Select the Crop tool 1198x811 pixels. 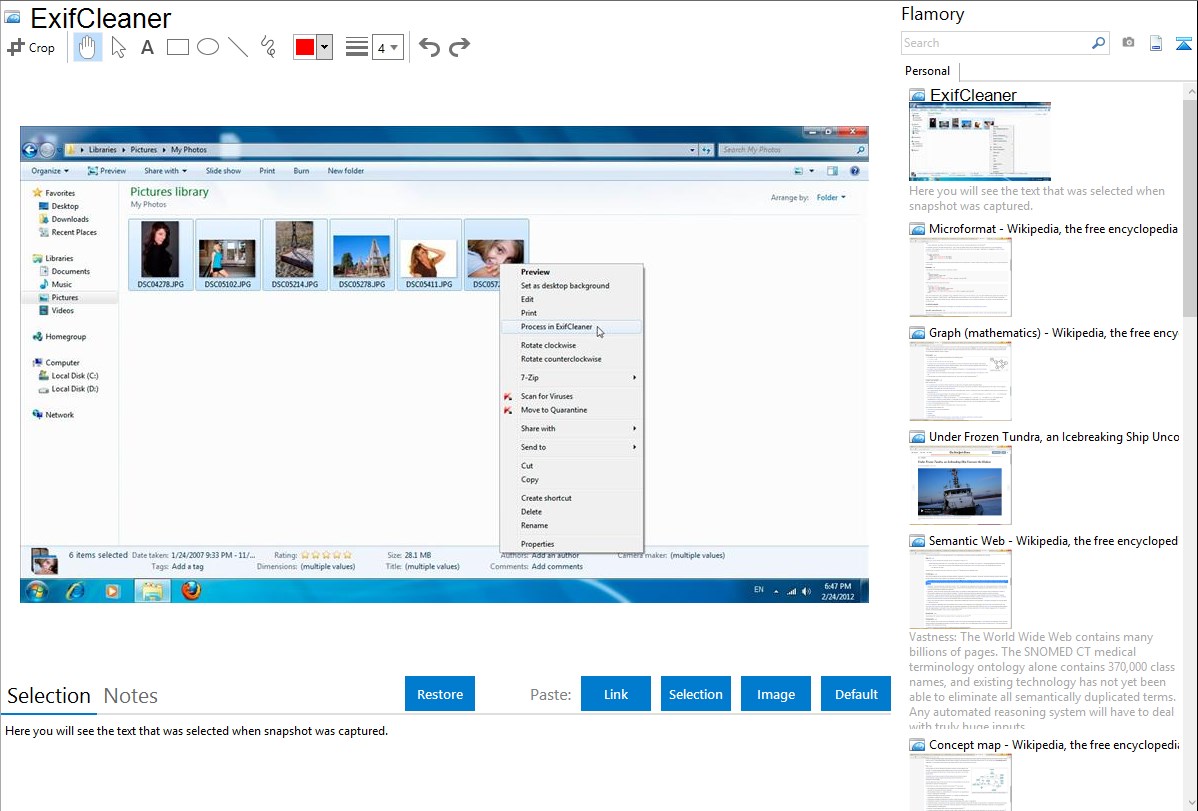31,47
